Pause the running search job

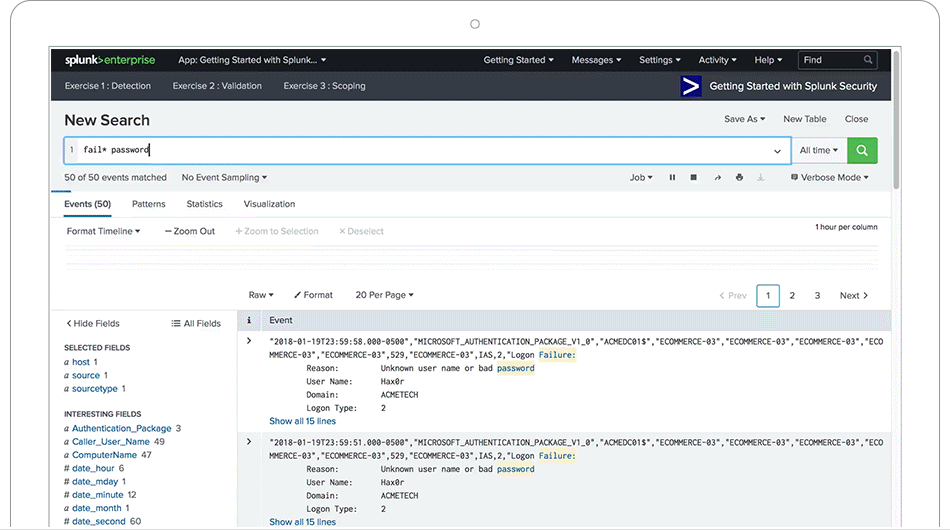coord(672,177)
